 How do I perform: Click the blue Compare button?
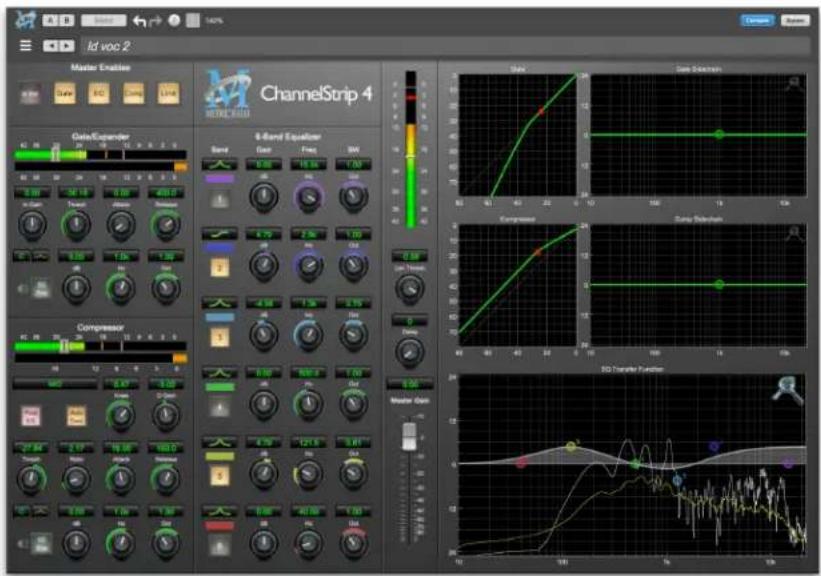[x=757, y=20]
